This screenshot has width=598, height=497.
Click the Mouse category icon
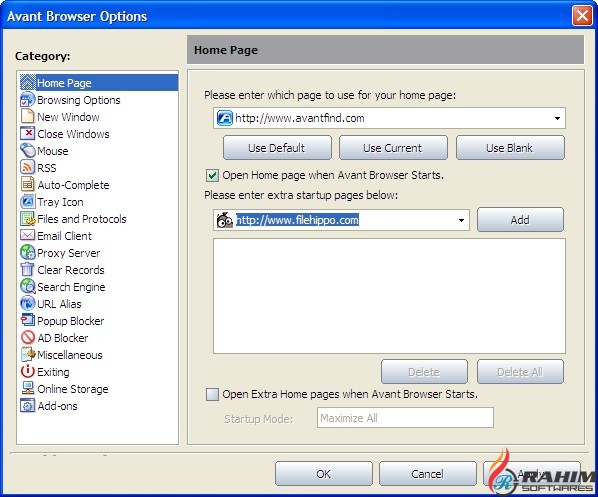[x=27, y=150]
